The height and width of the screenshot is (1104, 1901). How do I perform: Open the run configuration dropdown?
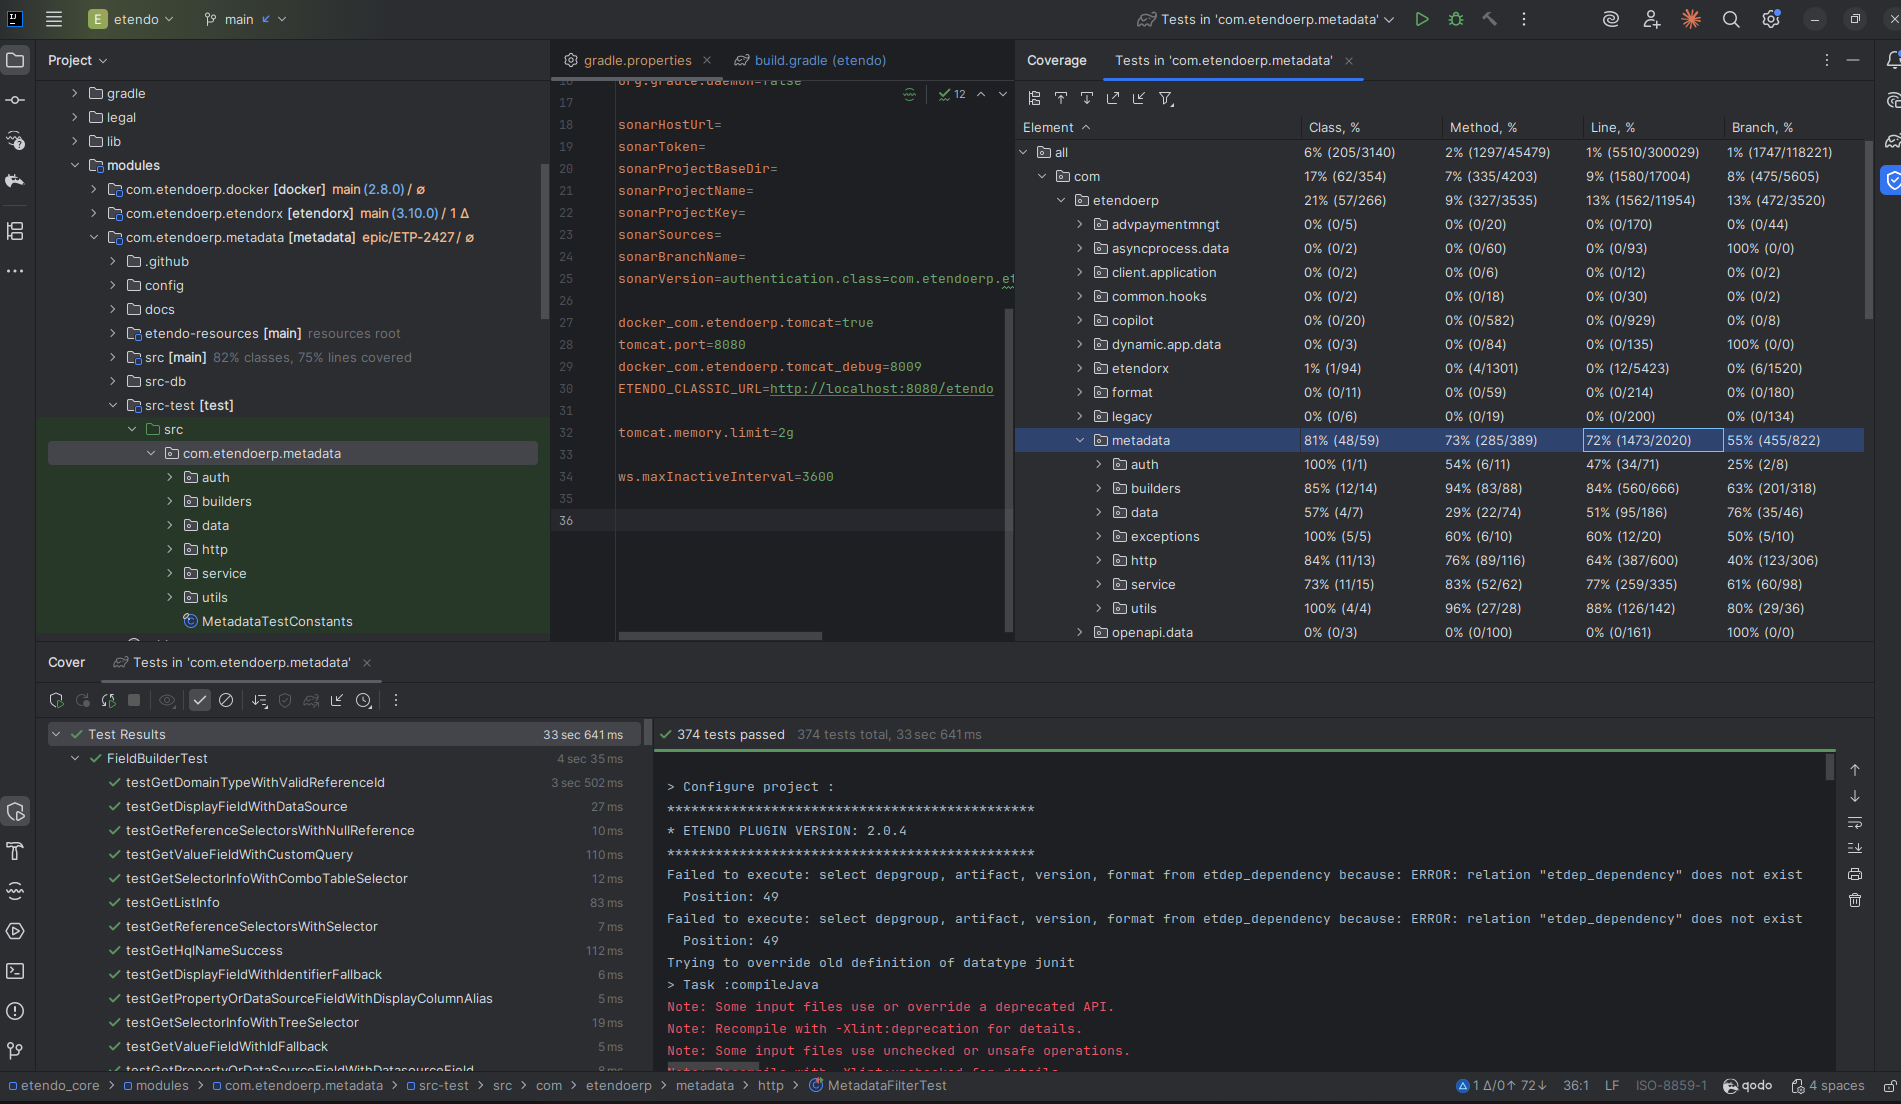point(1265,19)
